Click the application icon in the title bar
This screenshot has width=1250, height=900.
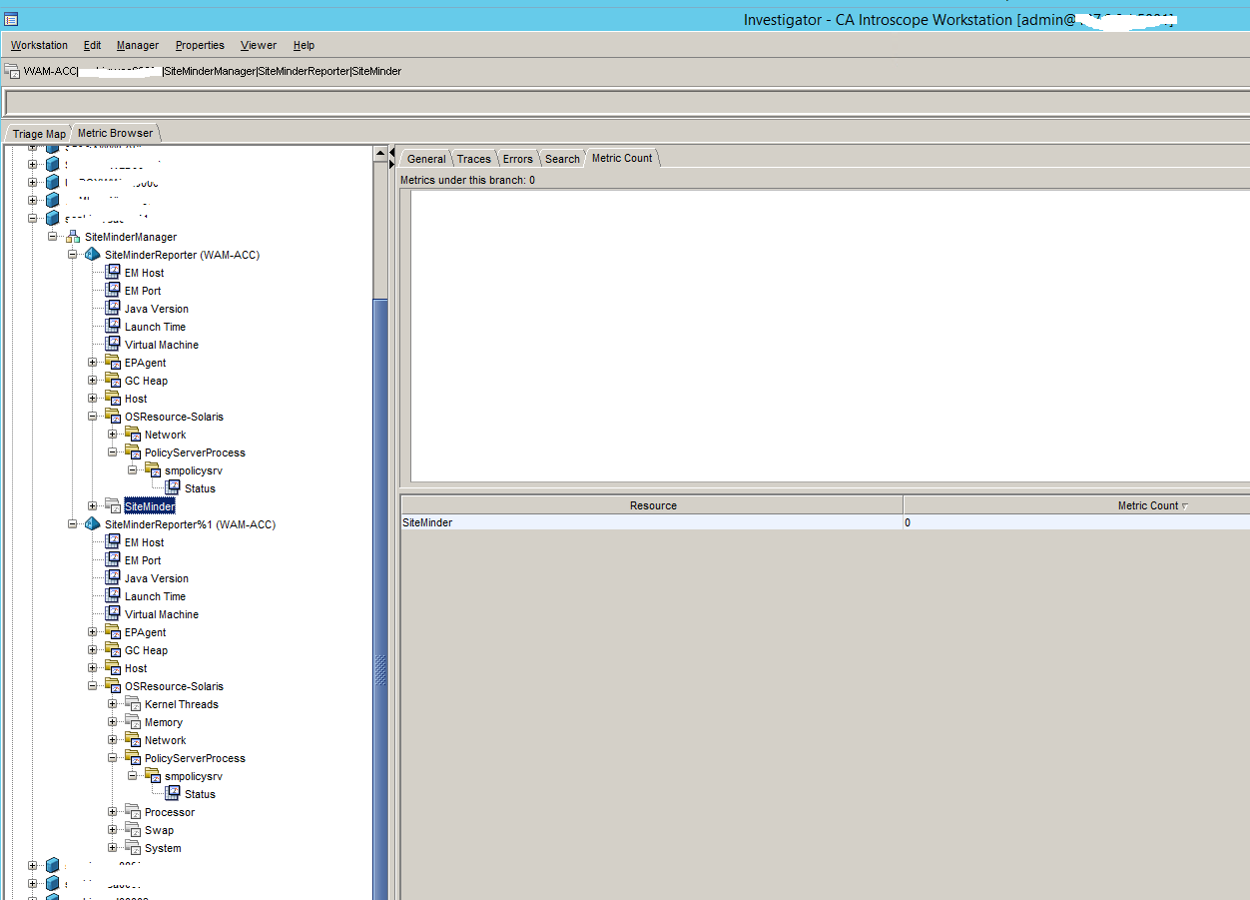[11, 19]
